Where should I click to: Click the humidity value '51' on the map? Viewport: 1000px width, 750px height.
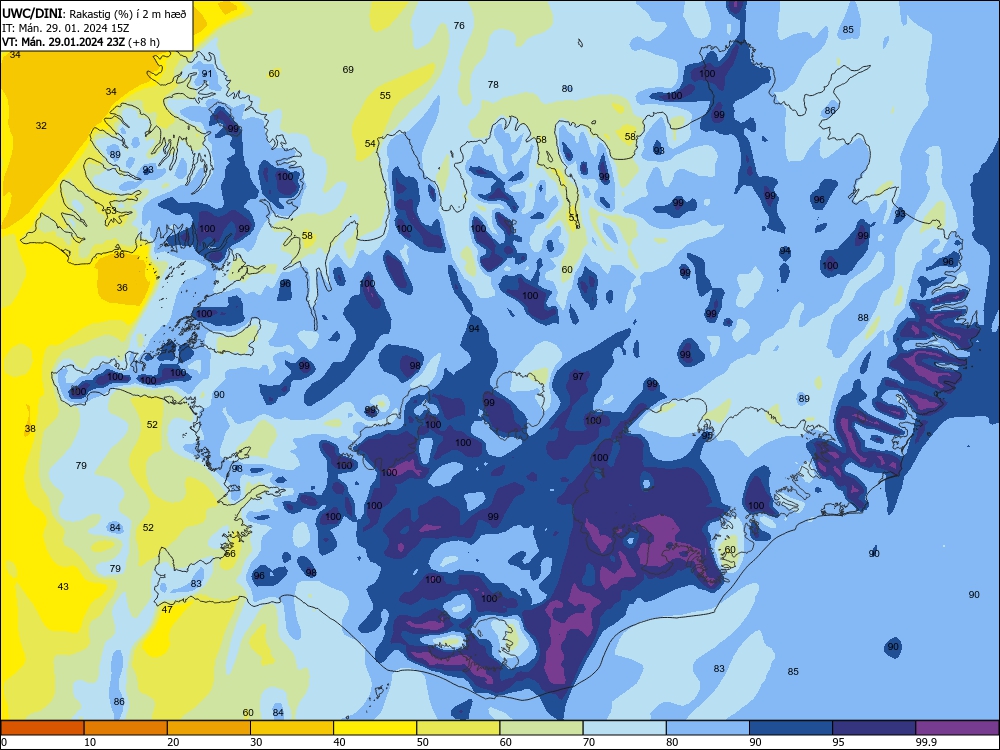pyautogui.click(x=574, y=217)
